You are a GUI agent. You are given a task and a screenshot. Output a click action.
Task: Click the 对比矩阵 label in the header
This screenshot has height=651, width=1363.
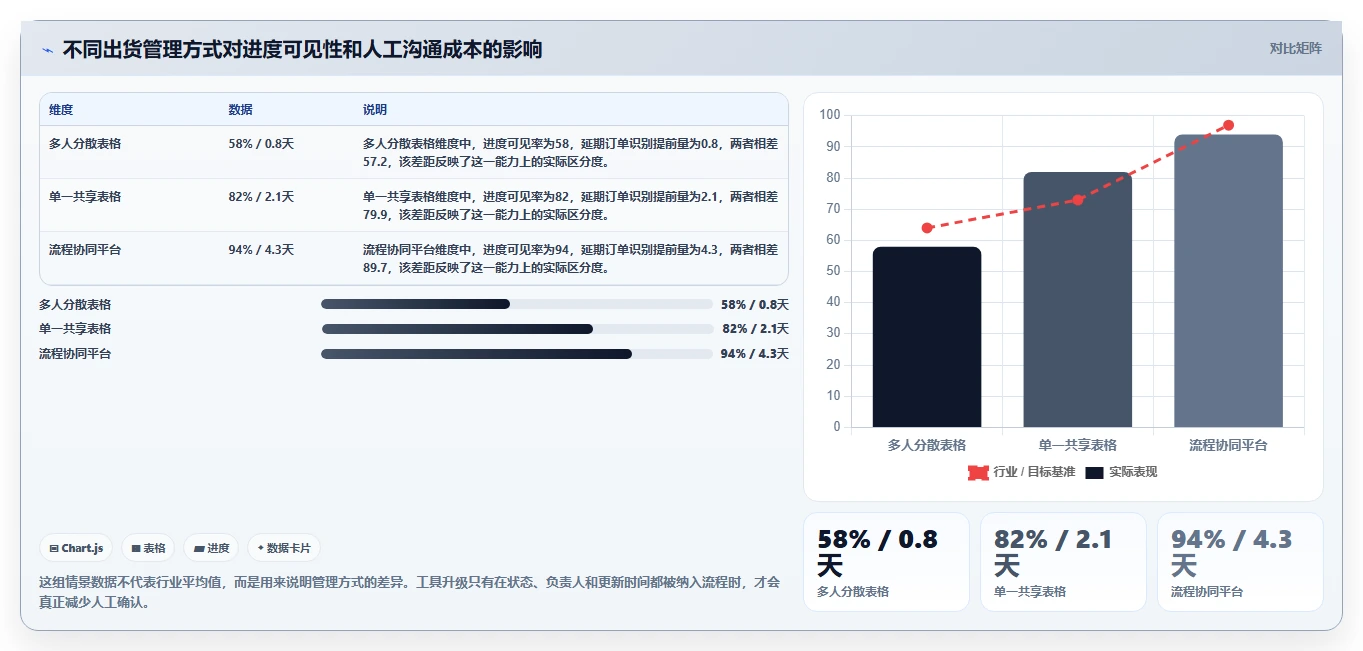[x=1295, y=48]
